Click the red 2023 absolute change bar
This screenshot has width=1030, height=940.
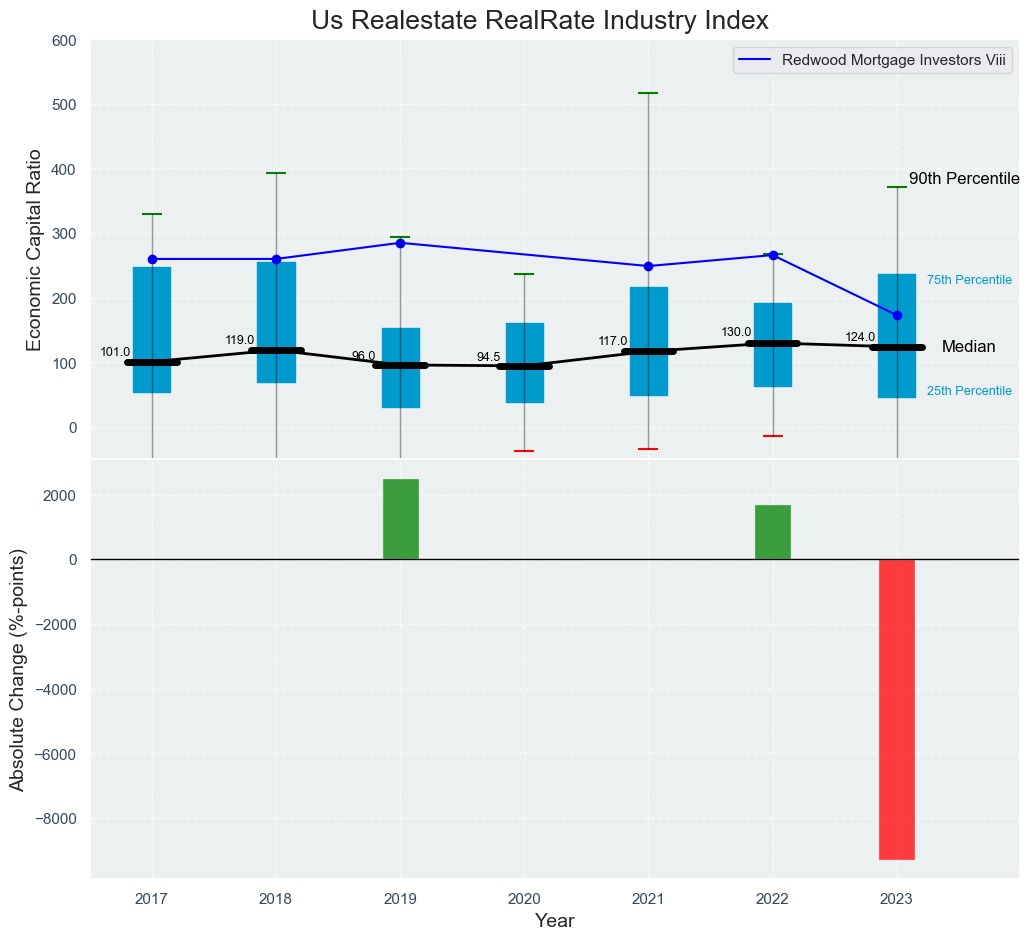(x=897, y=709)
